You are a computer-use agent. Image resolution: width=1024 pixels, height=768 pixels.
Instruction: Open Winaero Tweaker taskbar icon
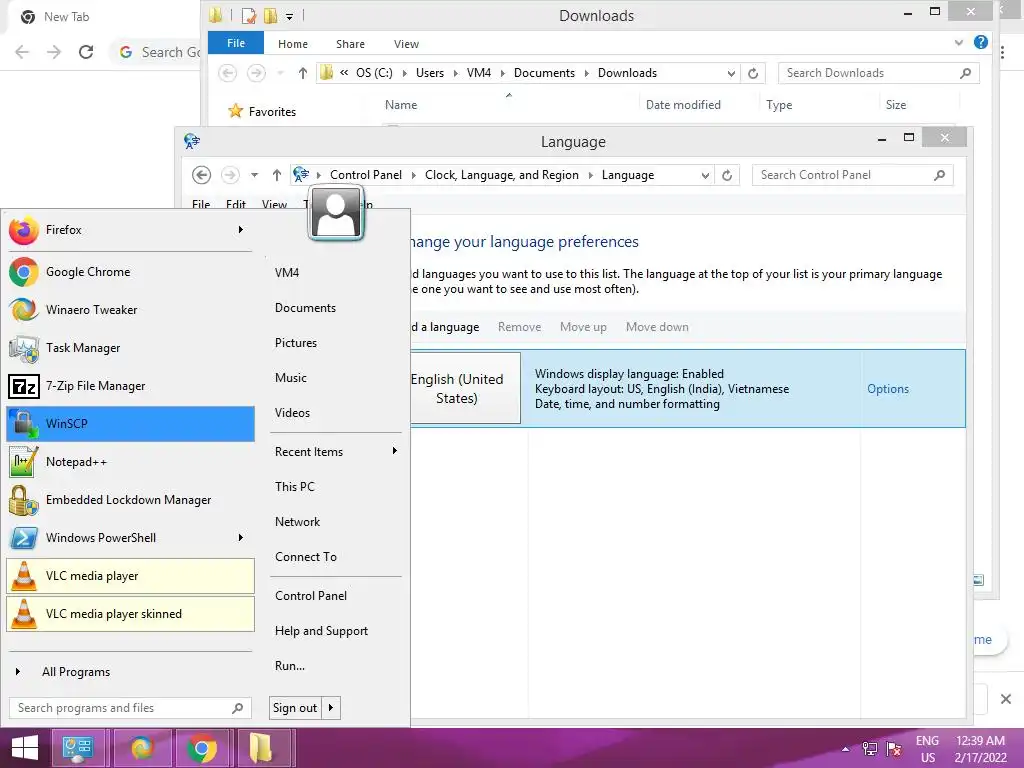pyautogui.click(x=142, y=748)
